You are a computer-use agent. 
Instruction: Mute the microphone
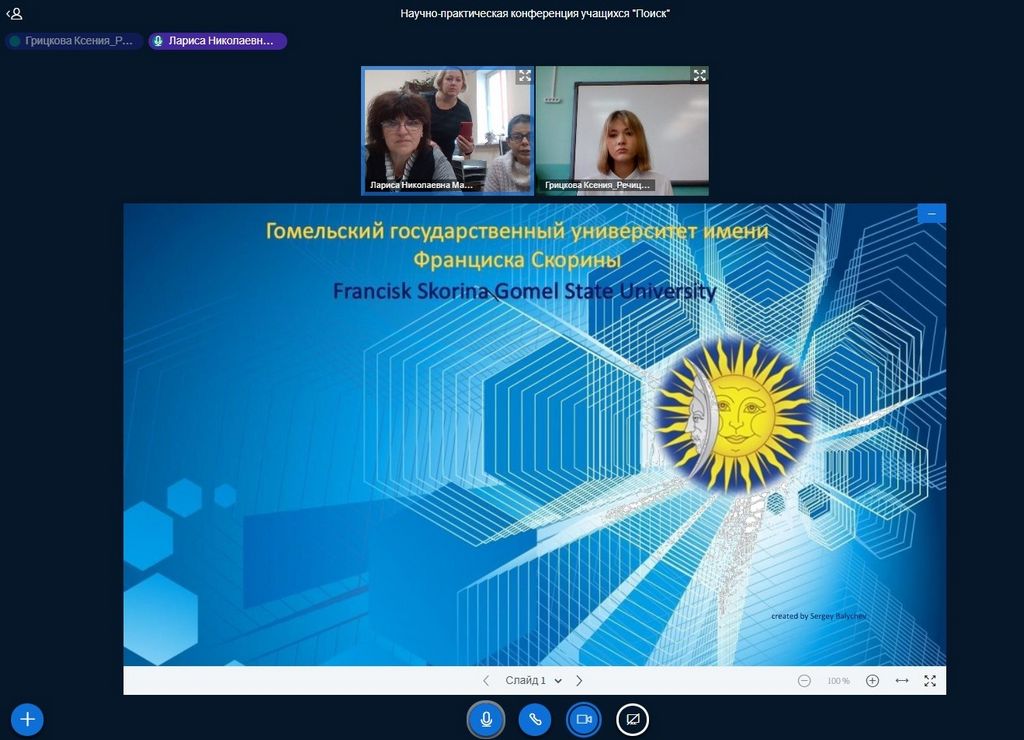pos(486,719)
